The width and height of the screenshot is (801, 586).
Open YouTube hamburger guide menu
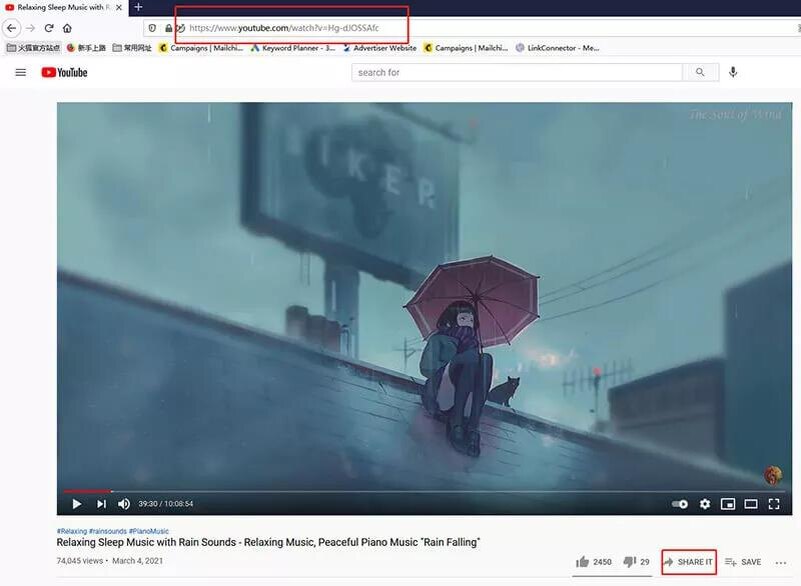coord(20,73)
